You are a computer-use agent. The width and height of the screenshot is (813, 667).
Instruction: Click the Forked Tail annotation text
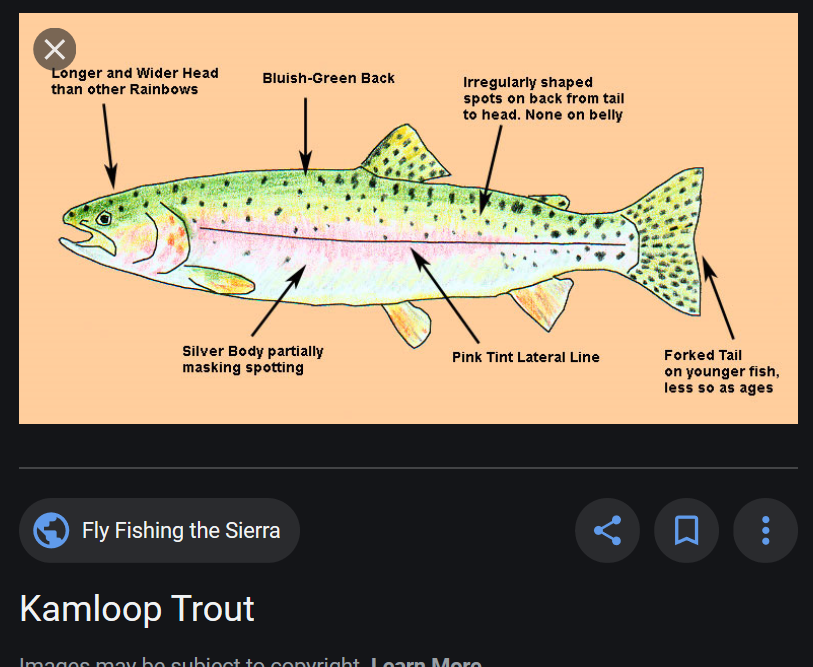click(x=722, y=371)
